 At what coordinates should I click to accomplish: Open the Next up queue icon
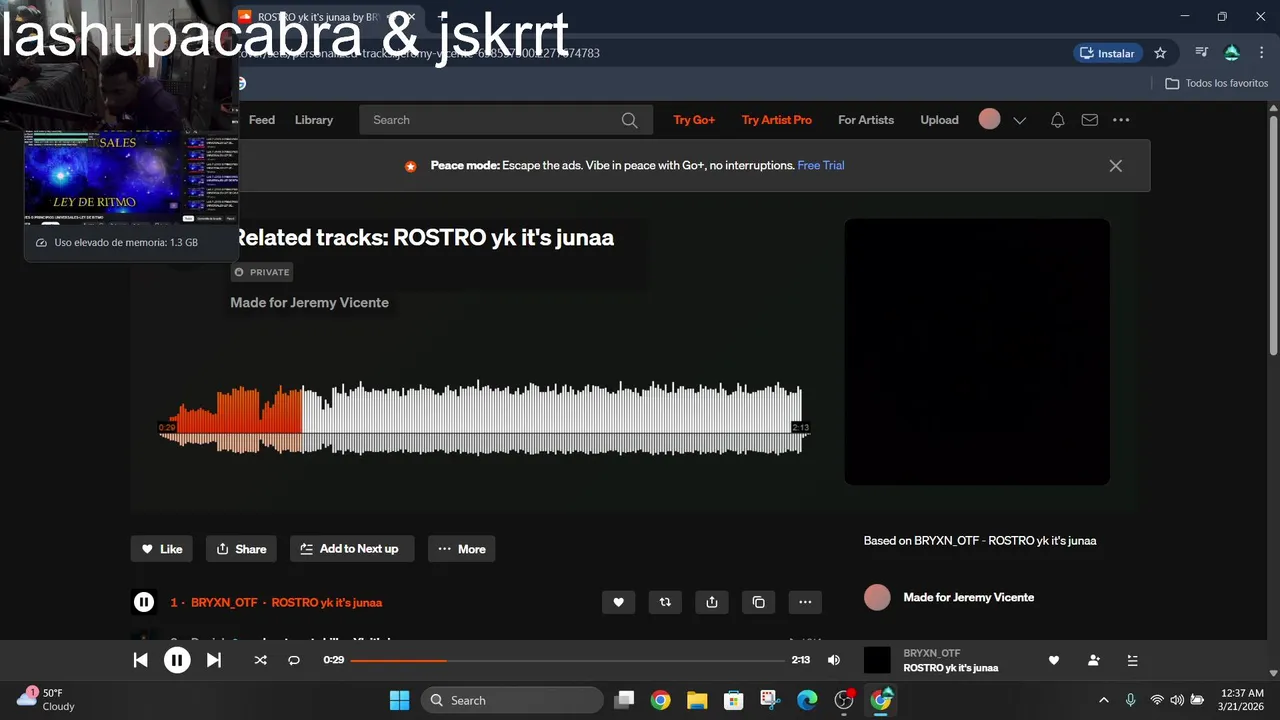(1133, 660)
